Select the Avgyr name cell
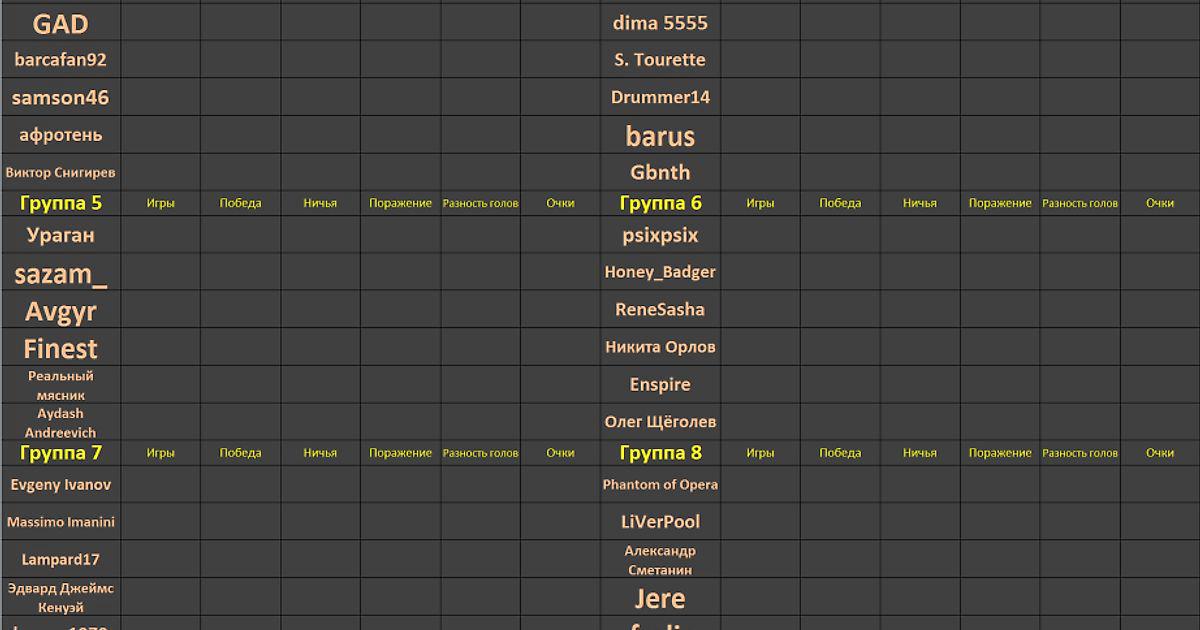 pyautogui.click(x=60, y=310)
